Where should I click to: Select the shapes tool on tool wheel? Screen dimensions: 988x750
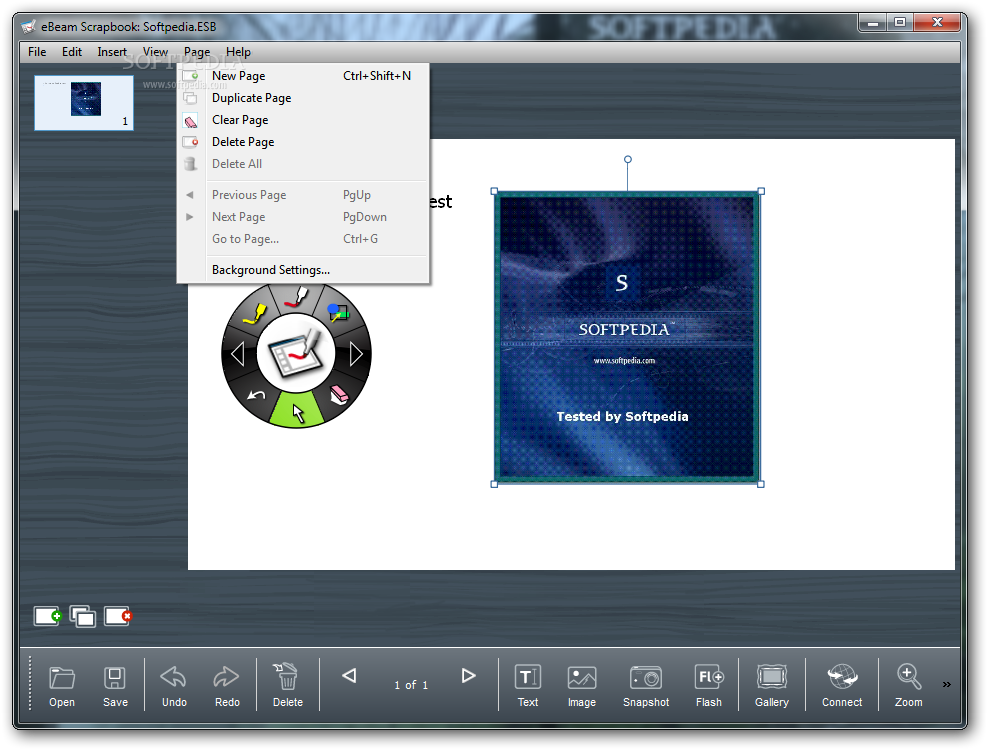tap(338, 313)
